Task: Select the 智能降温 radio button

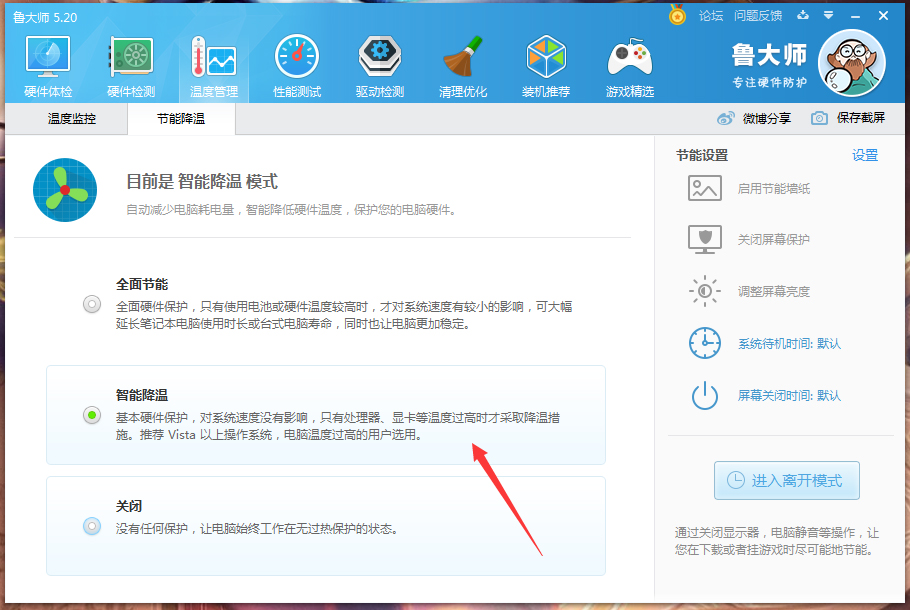Action: point(92,415)
